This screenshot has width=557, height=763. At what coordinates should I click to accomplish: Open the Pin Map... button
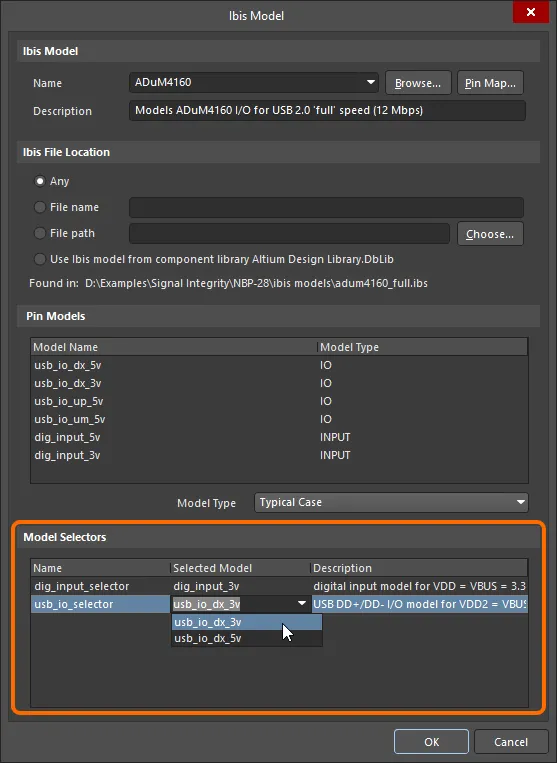click(x=490, y=83)
